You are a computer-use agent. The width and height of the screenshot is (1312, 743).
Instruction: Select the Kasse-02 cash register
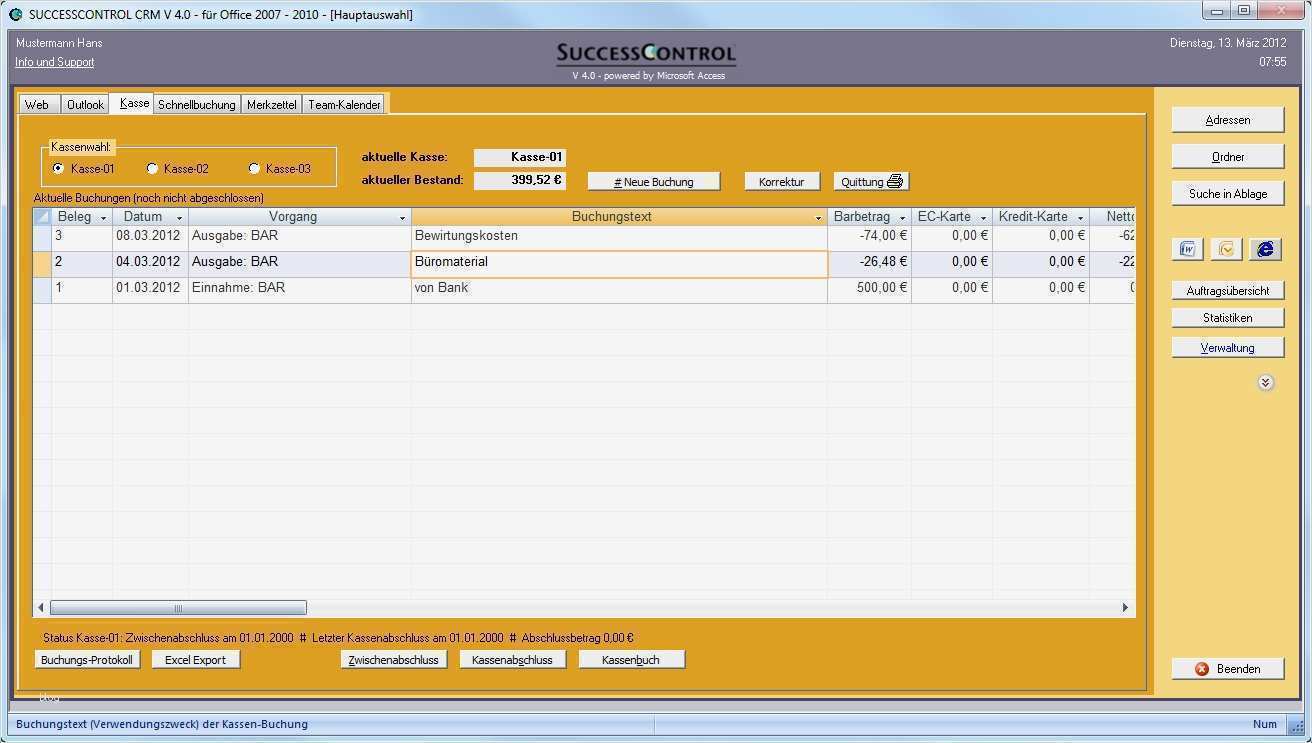click(153, 168)
